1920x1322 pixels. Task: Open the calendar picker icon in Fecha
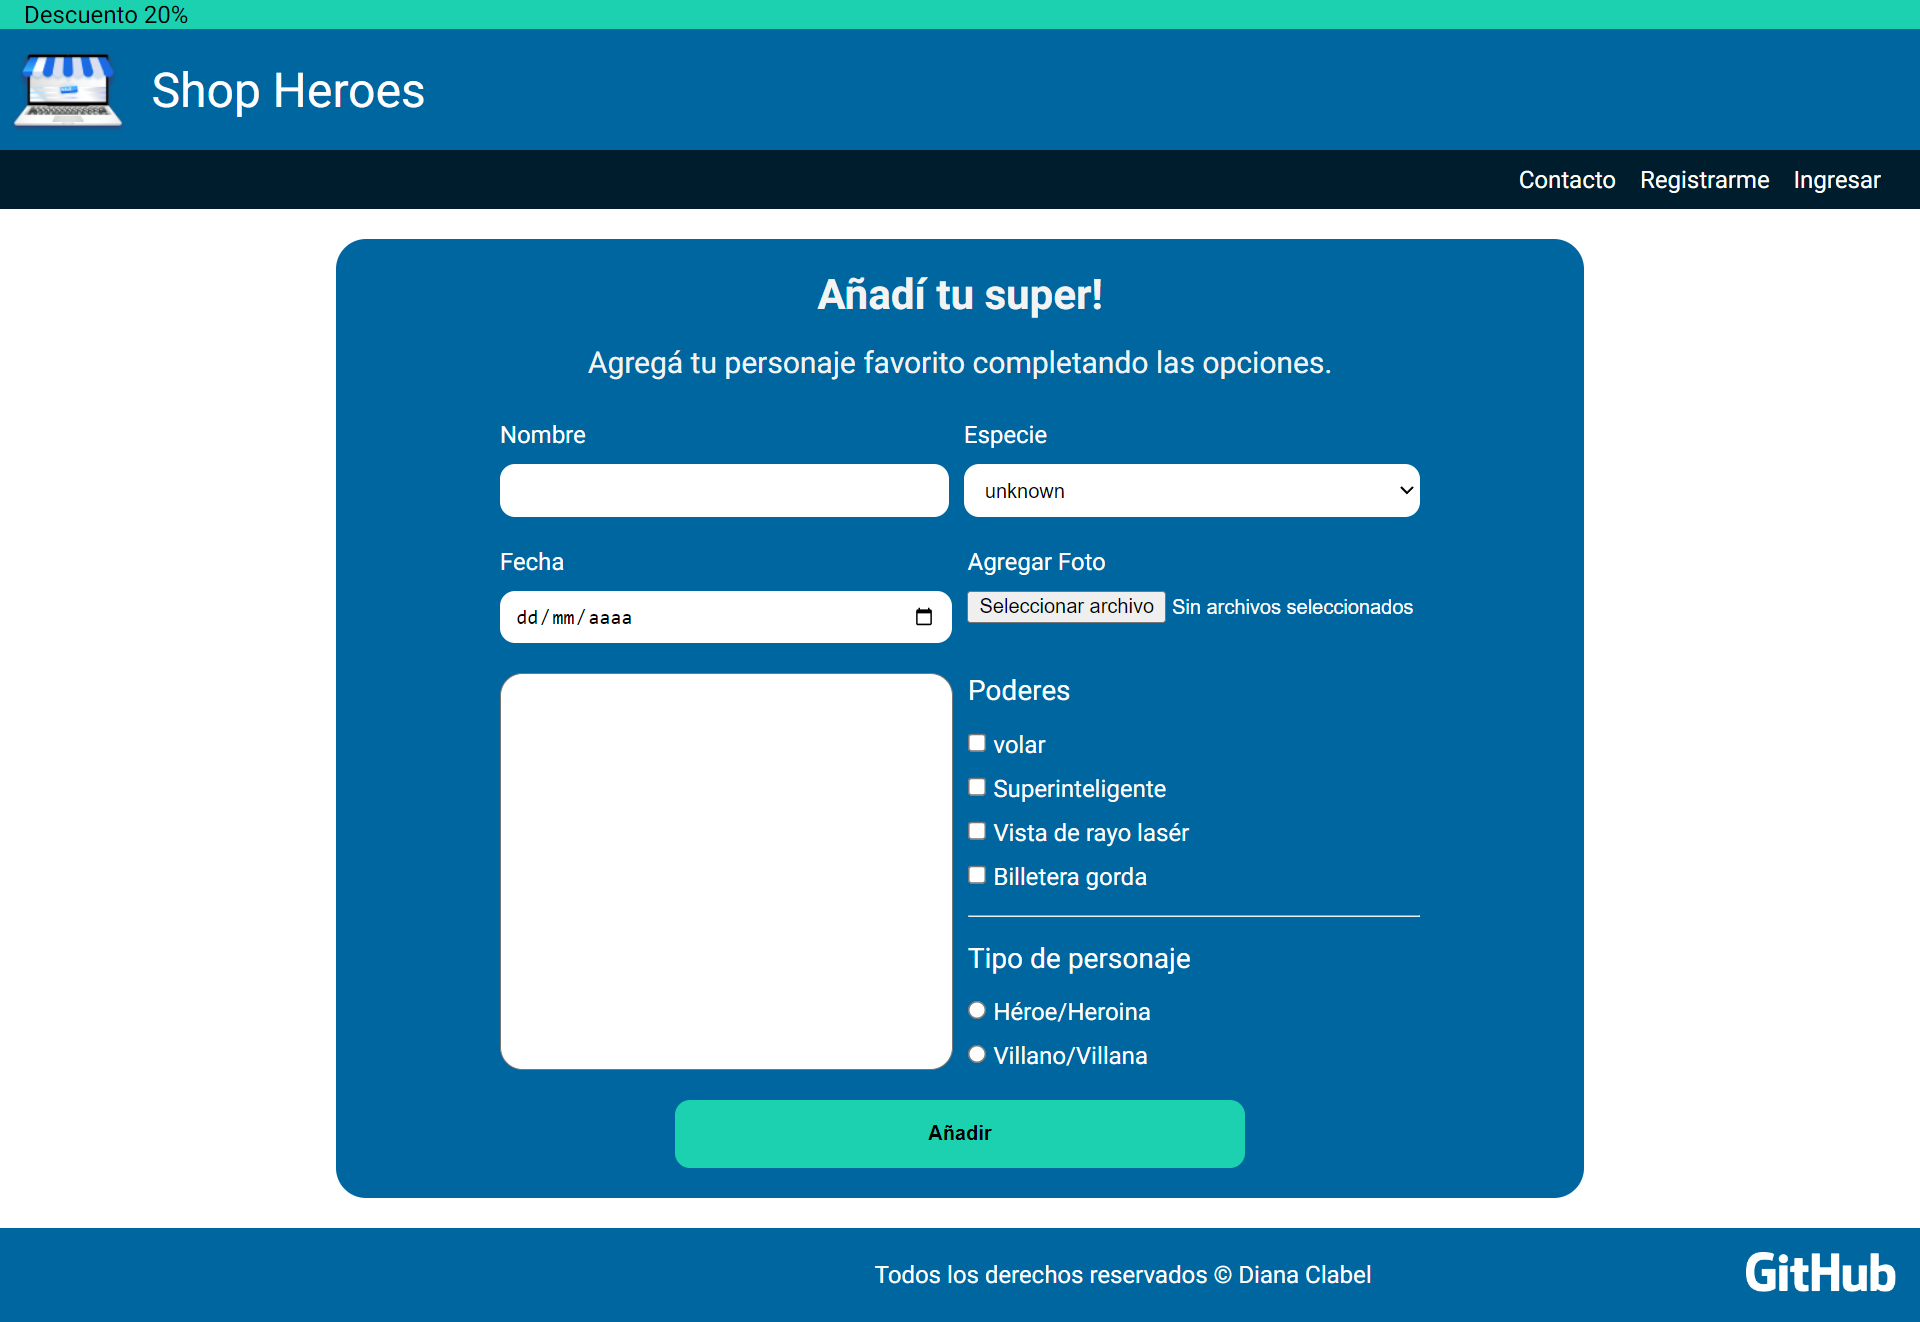point(923,617)
